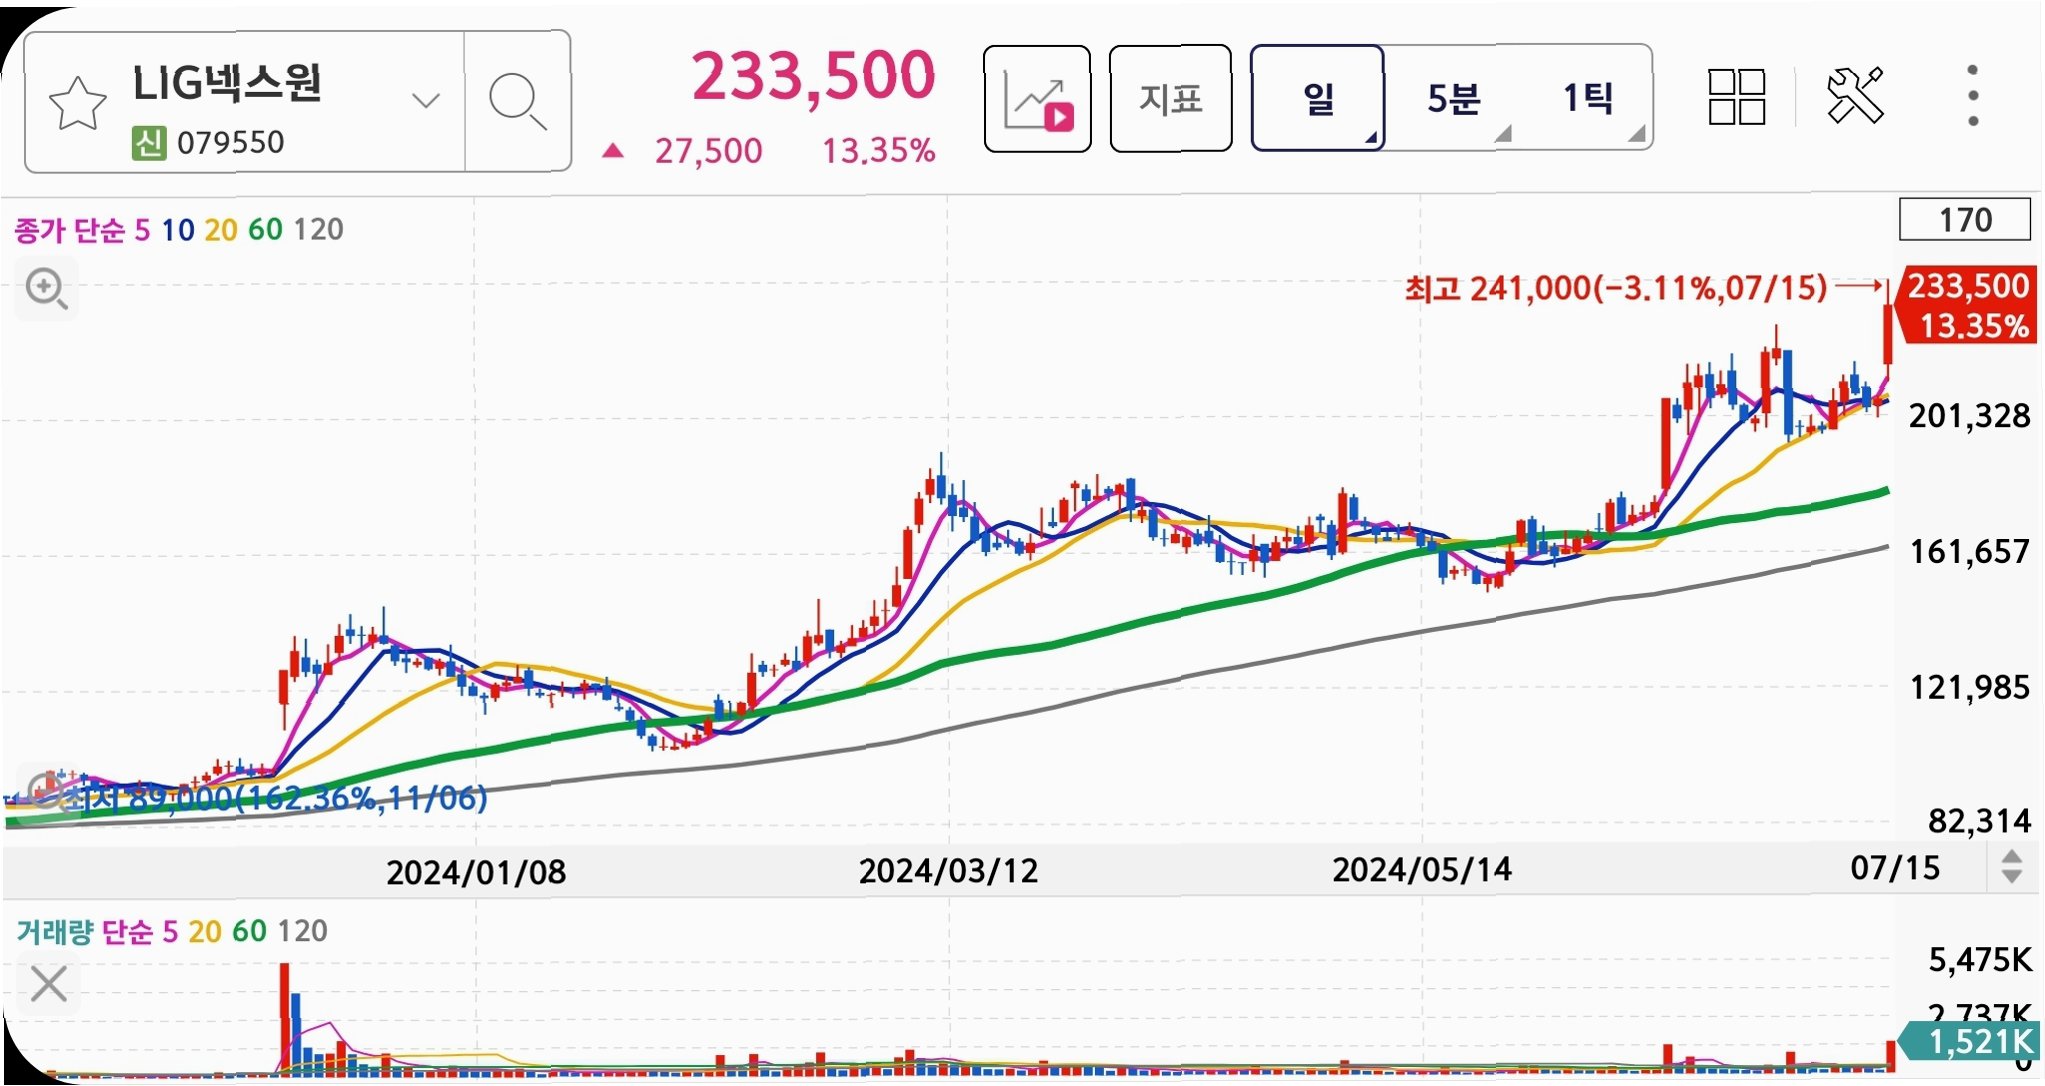2045x1086 pixels.
Task: Open the chart replay icon
Action: [x=1037, y=99]
